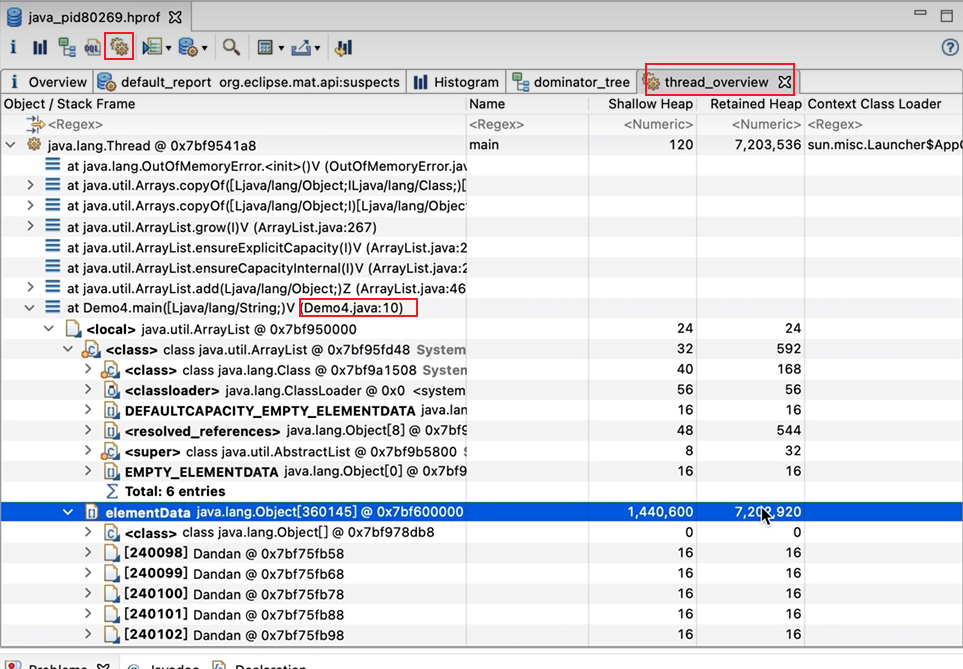Open Dominator Tree via the toolbar icon
The width and height of the screenshot is (963, 669).
67,47
